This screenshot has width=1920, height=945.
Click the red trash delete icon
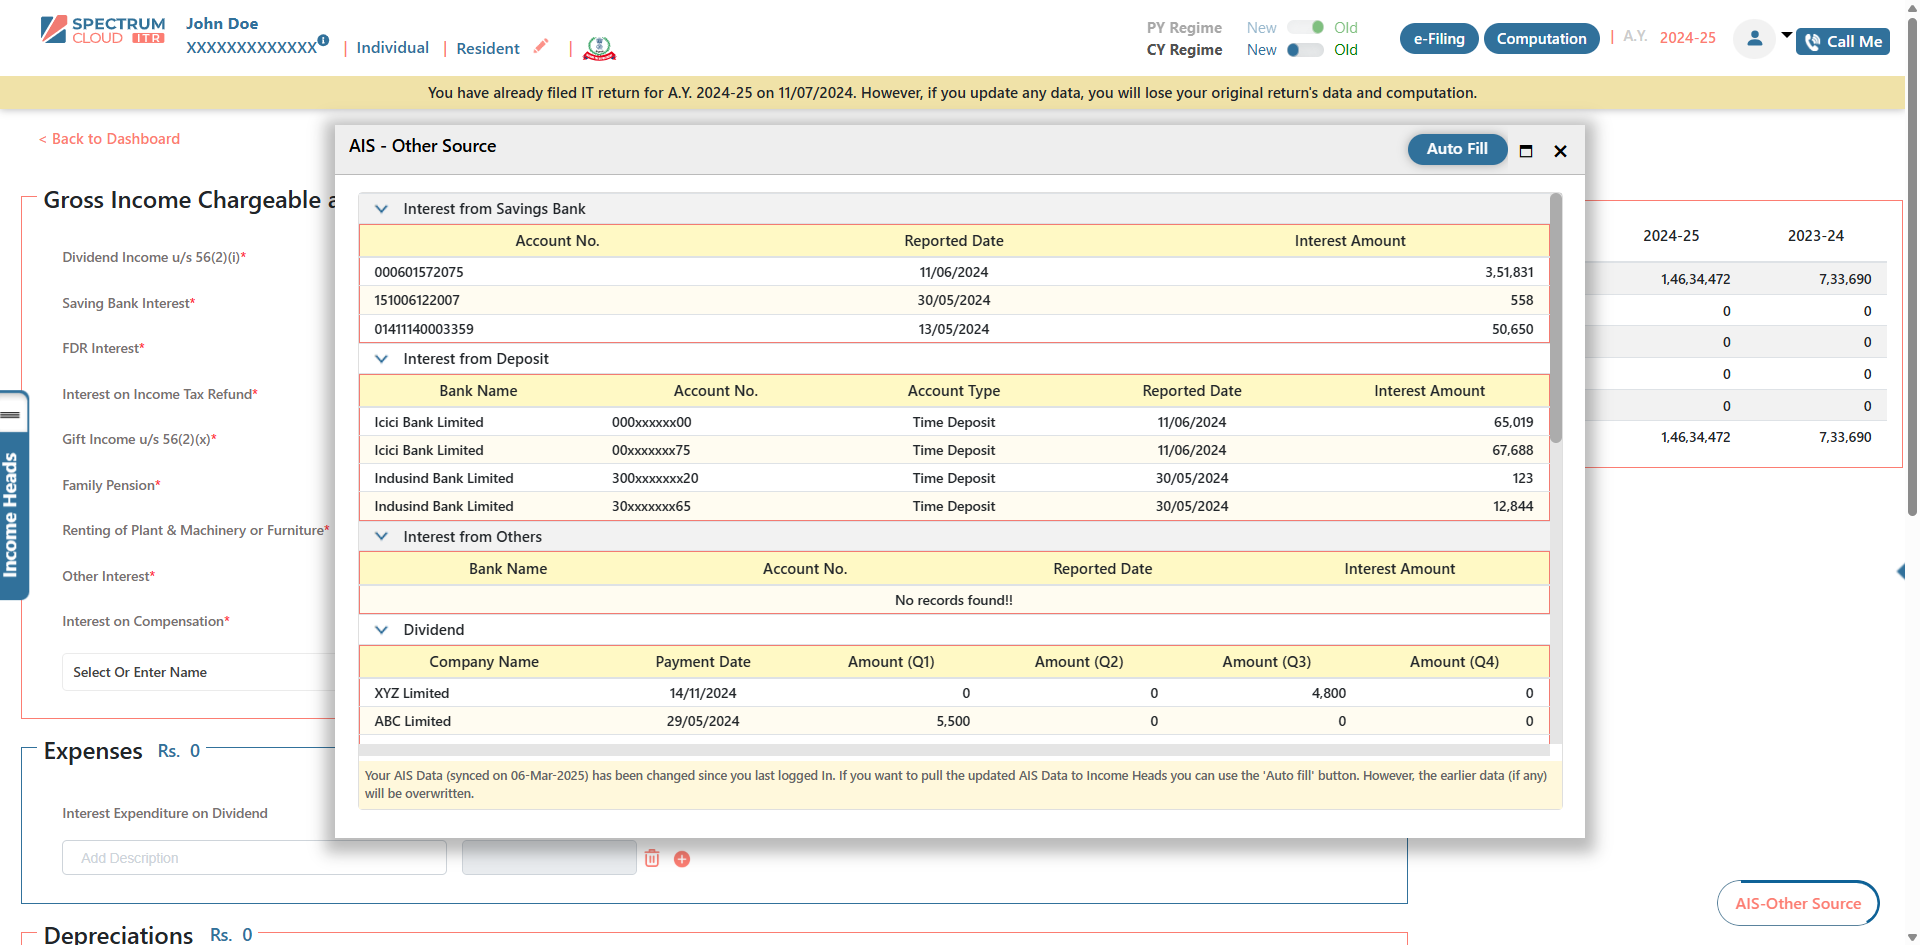click(652, 858)
